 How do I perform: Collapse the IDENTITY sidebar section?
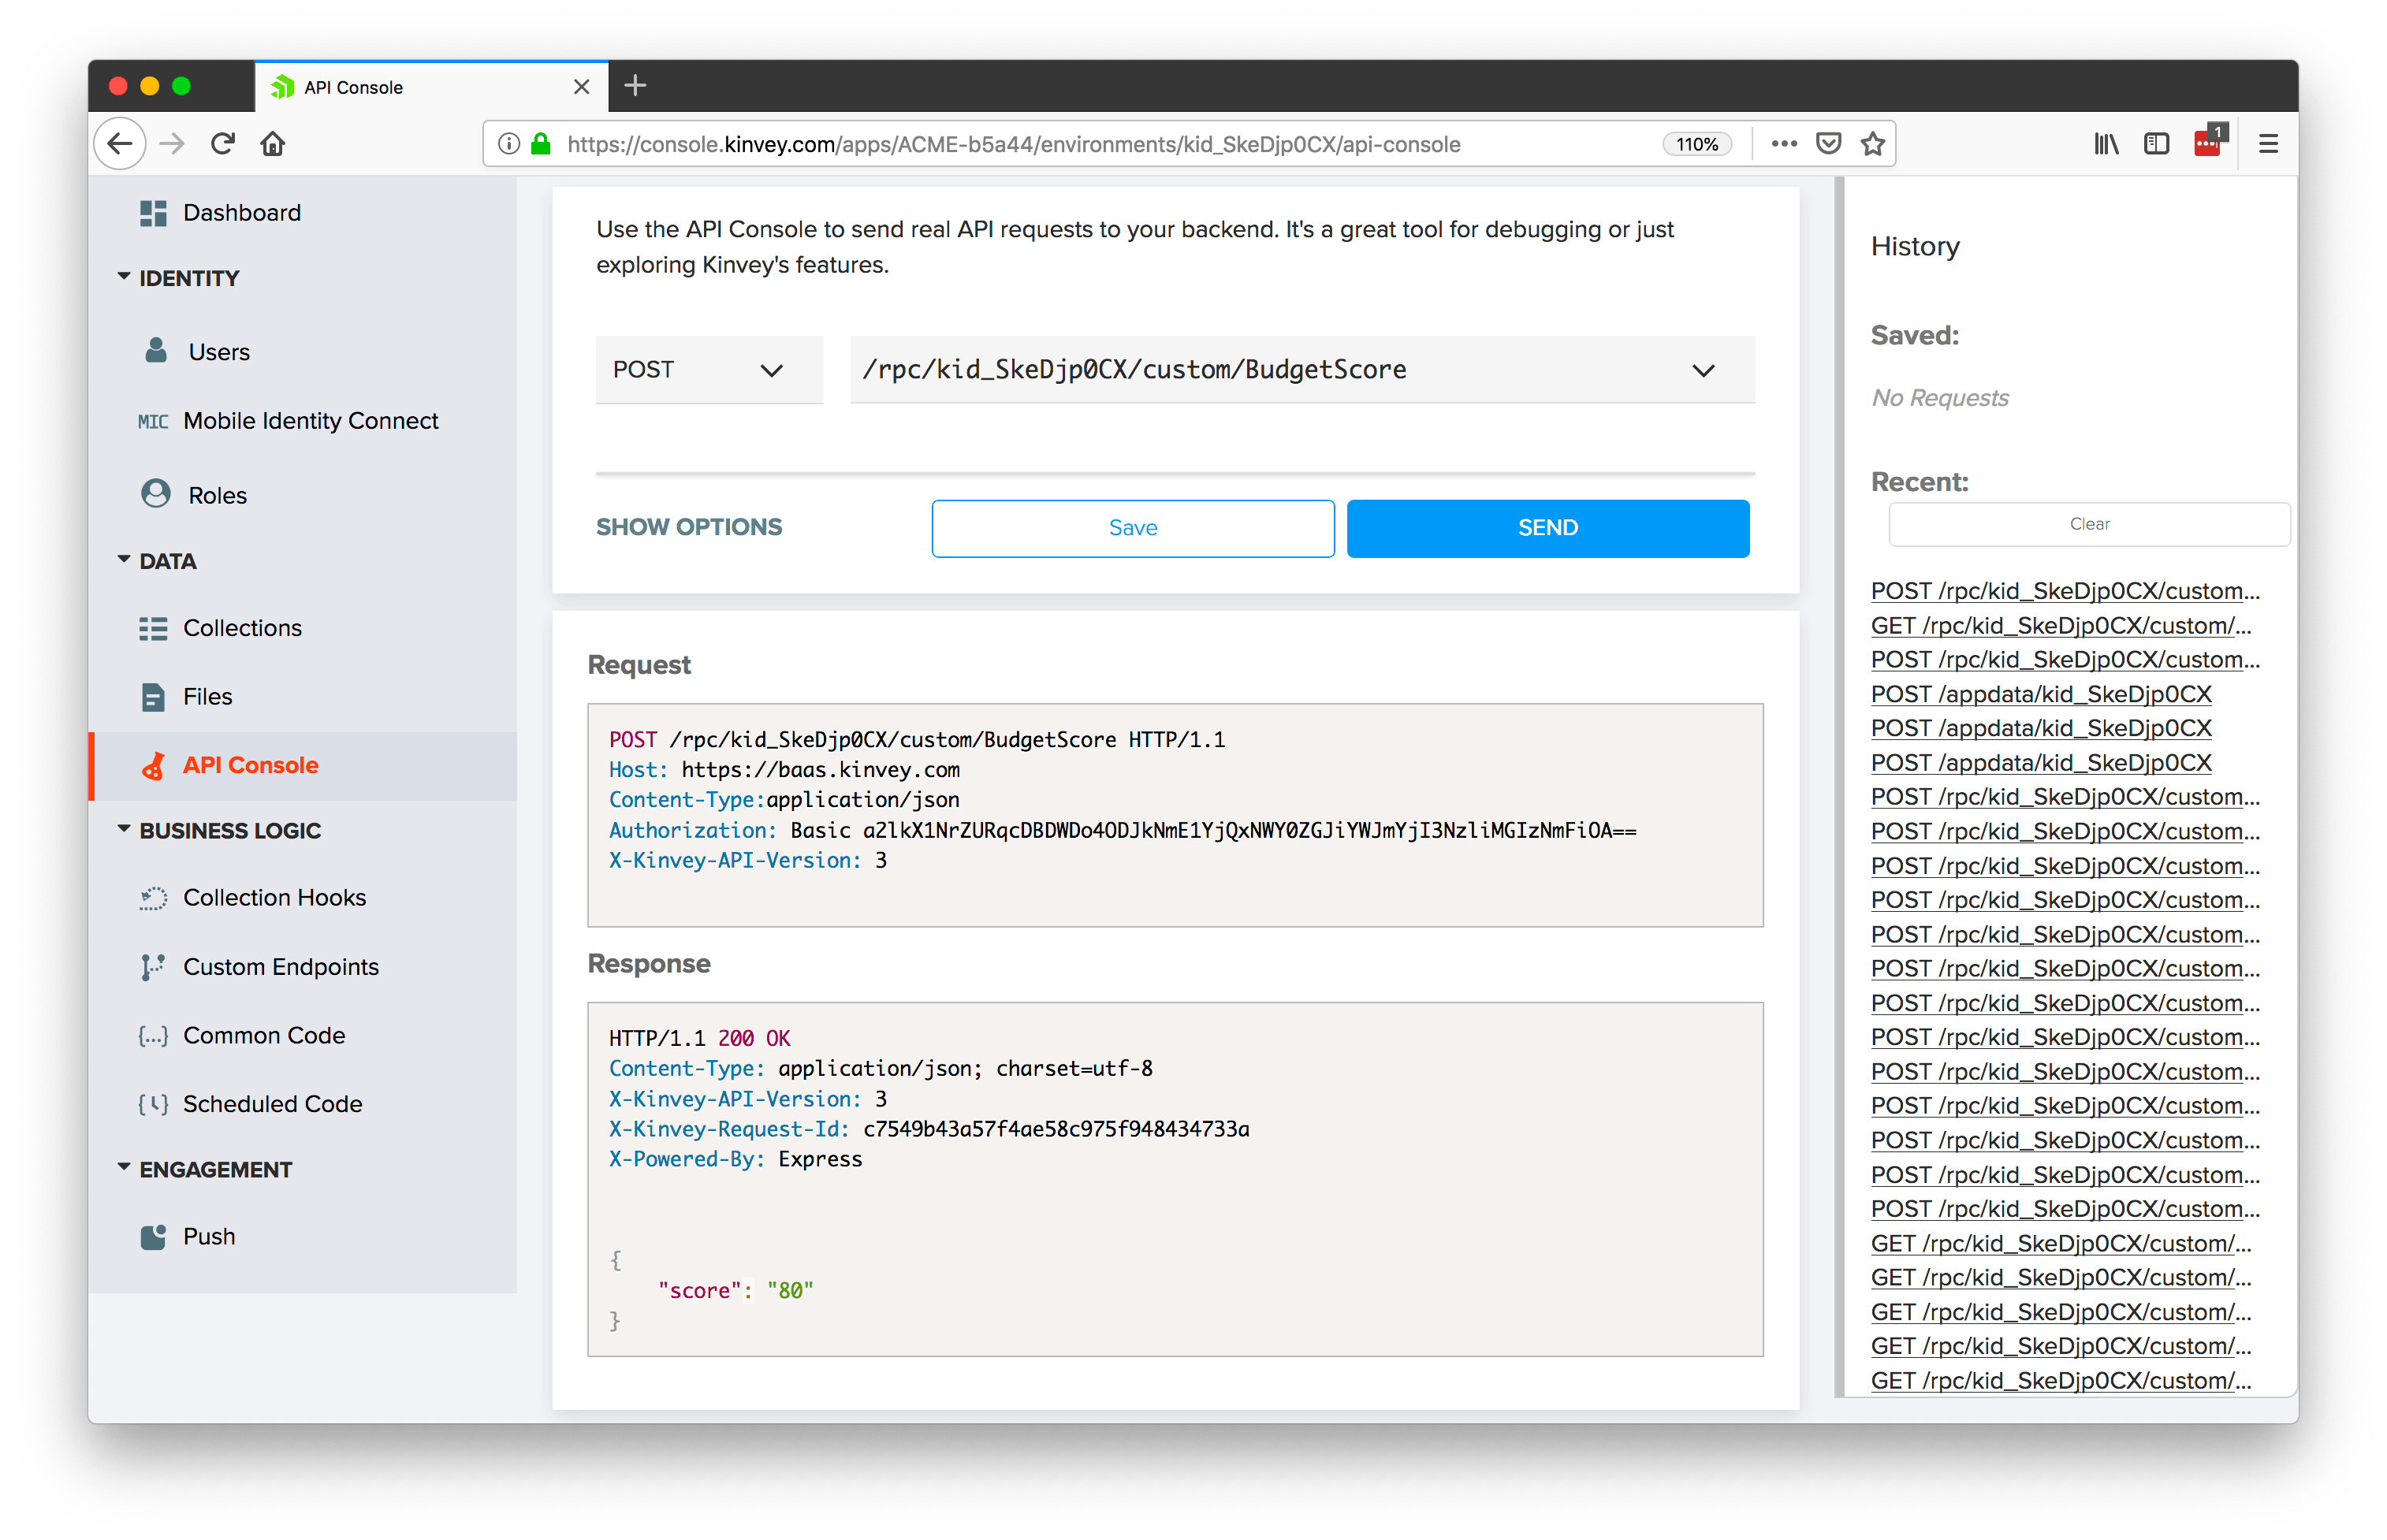tap(124, 277)
